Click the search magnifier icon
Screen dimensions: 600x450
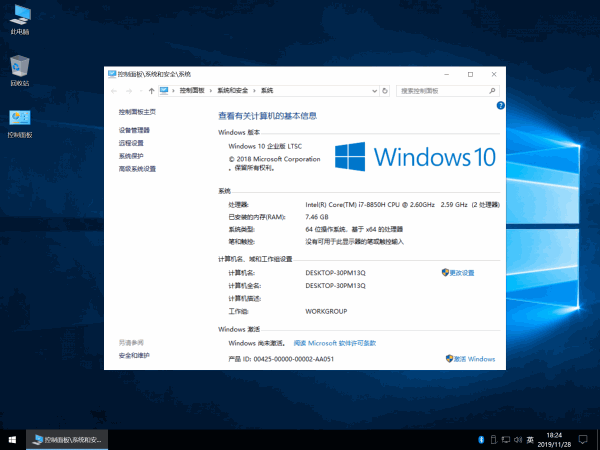coord(492,91)
